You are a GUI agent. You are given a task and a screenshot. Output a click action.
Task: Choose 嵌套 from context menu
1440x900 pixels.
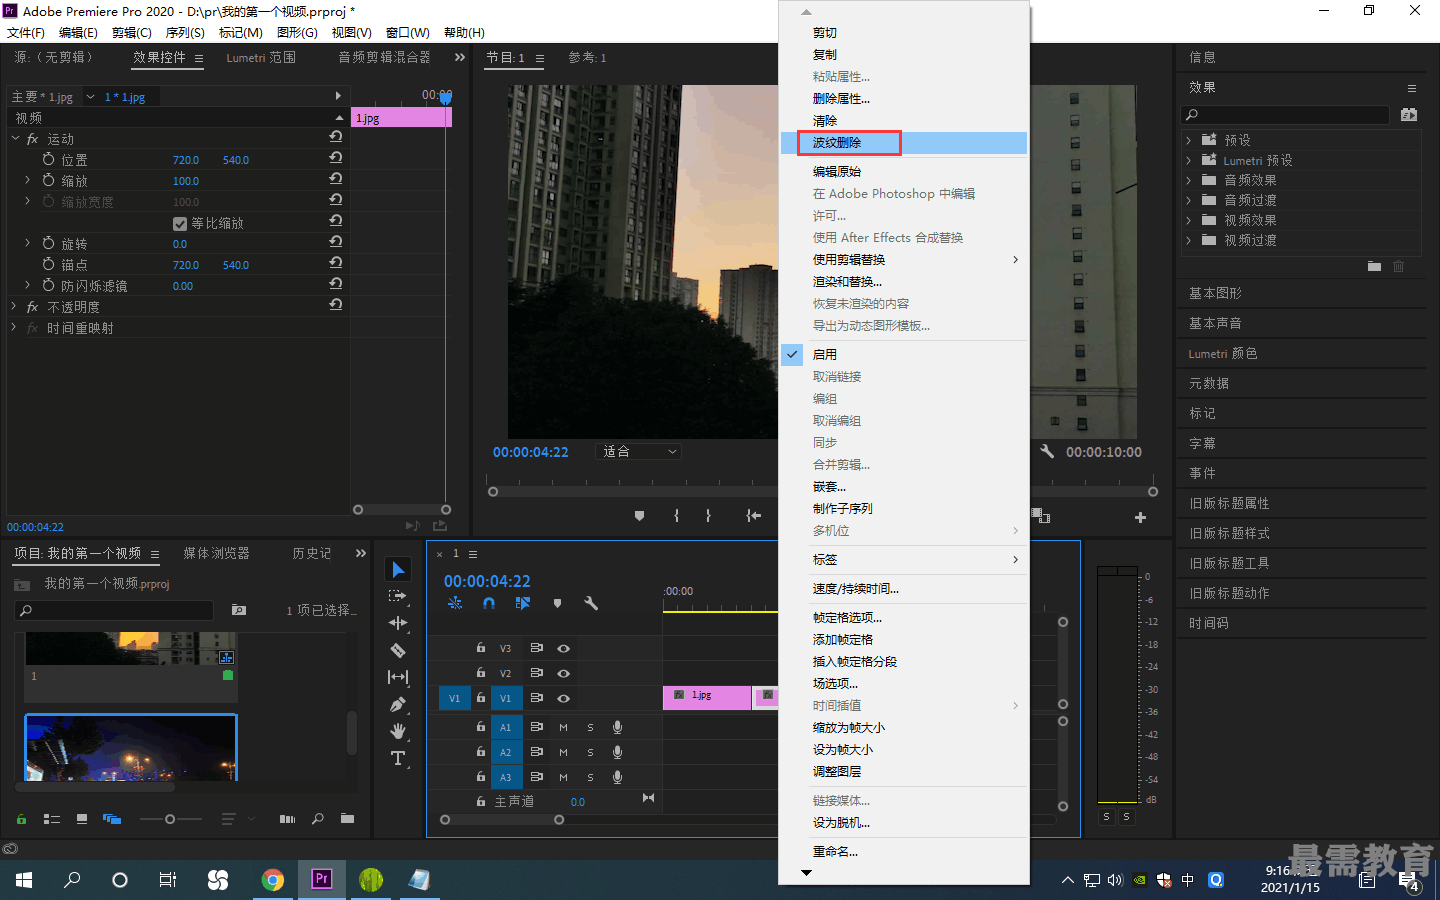click(x=904, y=487)
